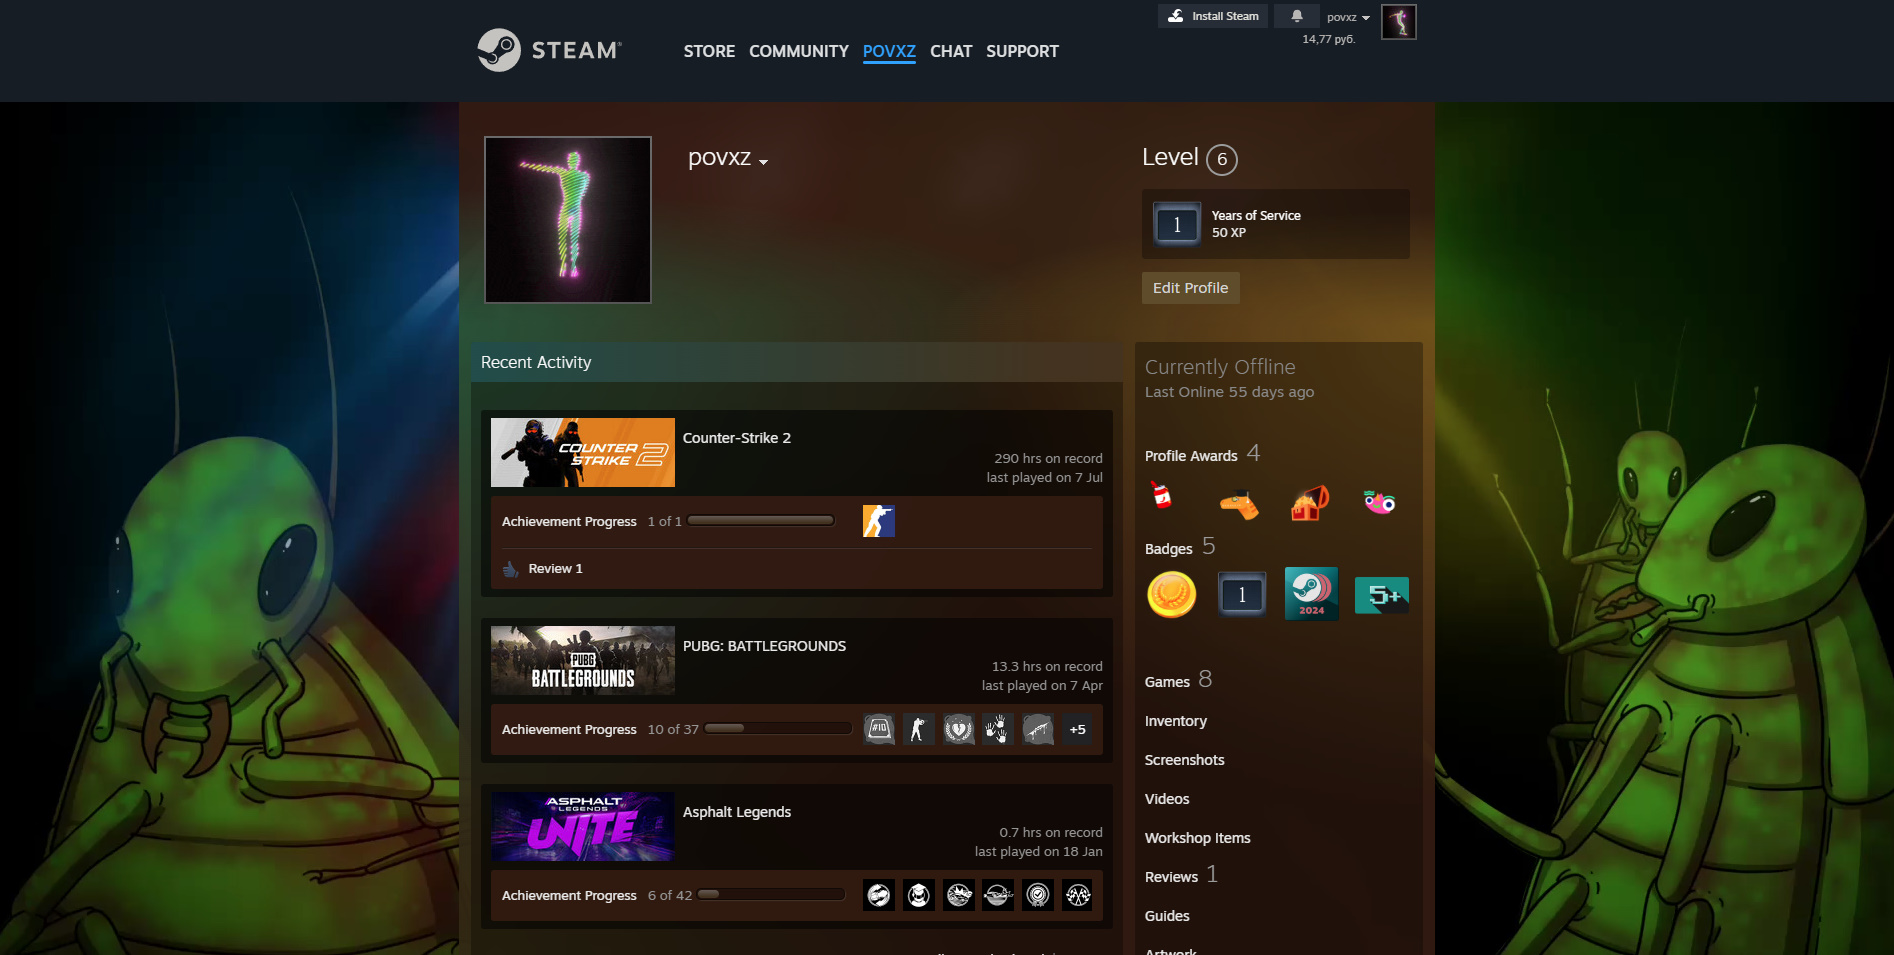Click the PUBG Battlegrounds banner thumbnail
This screenshot has height=955, width=1894.
[x=583, y=660]
